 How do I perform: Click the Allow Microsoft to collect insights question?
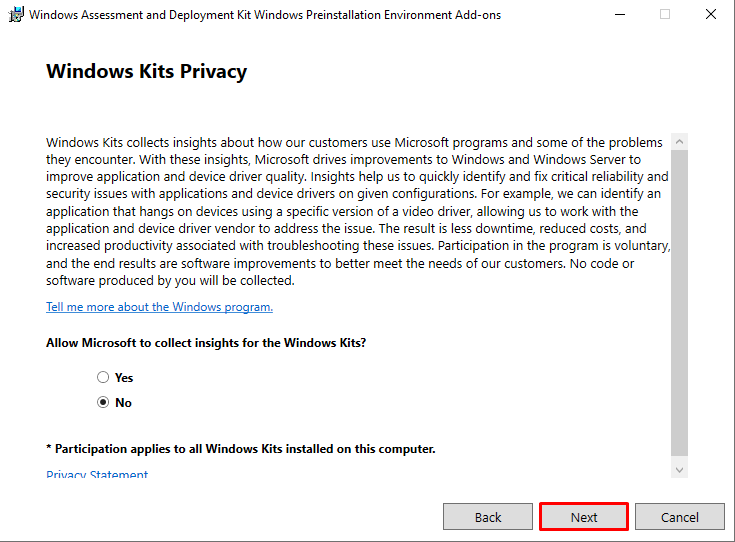(206, 343)
